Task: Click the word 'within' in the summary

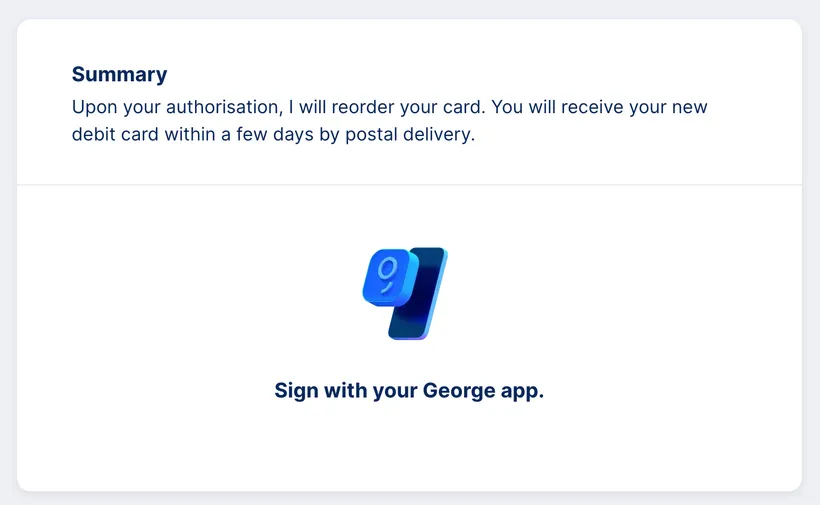Action: 190,134
